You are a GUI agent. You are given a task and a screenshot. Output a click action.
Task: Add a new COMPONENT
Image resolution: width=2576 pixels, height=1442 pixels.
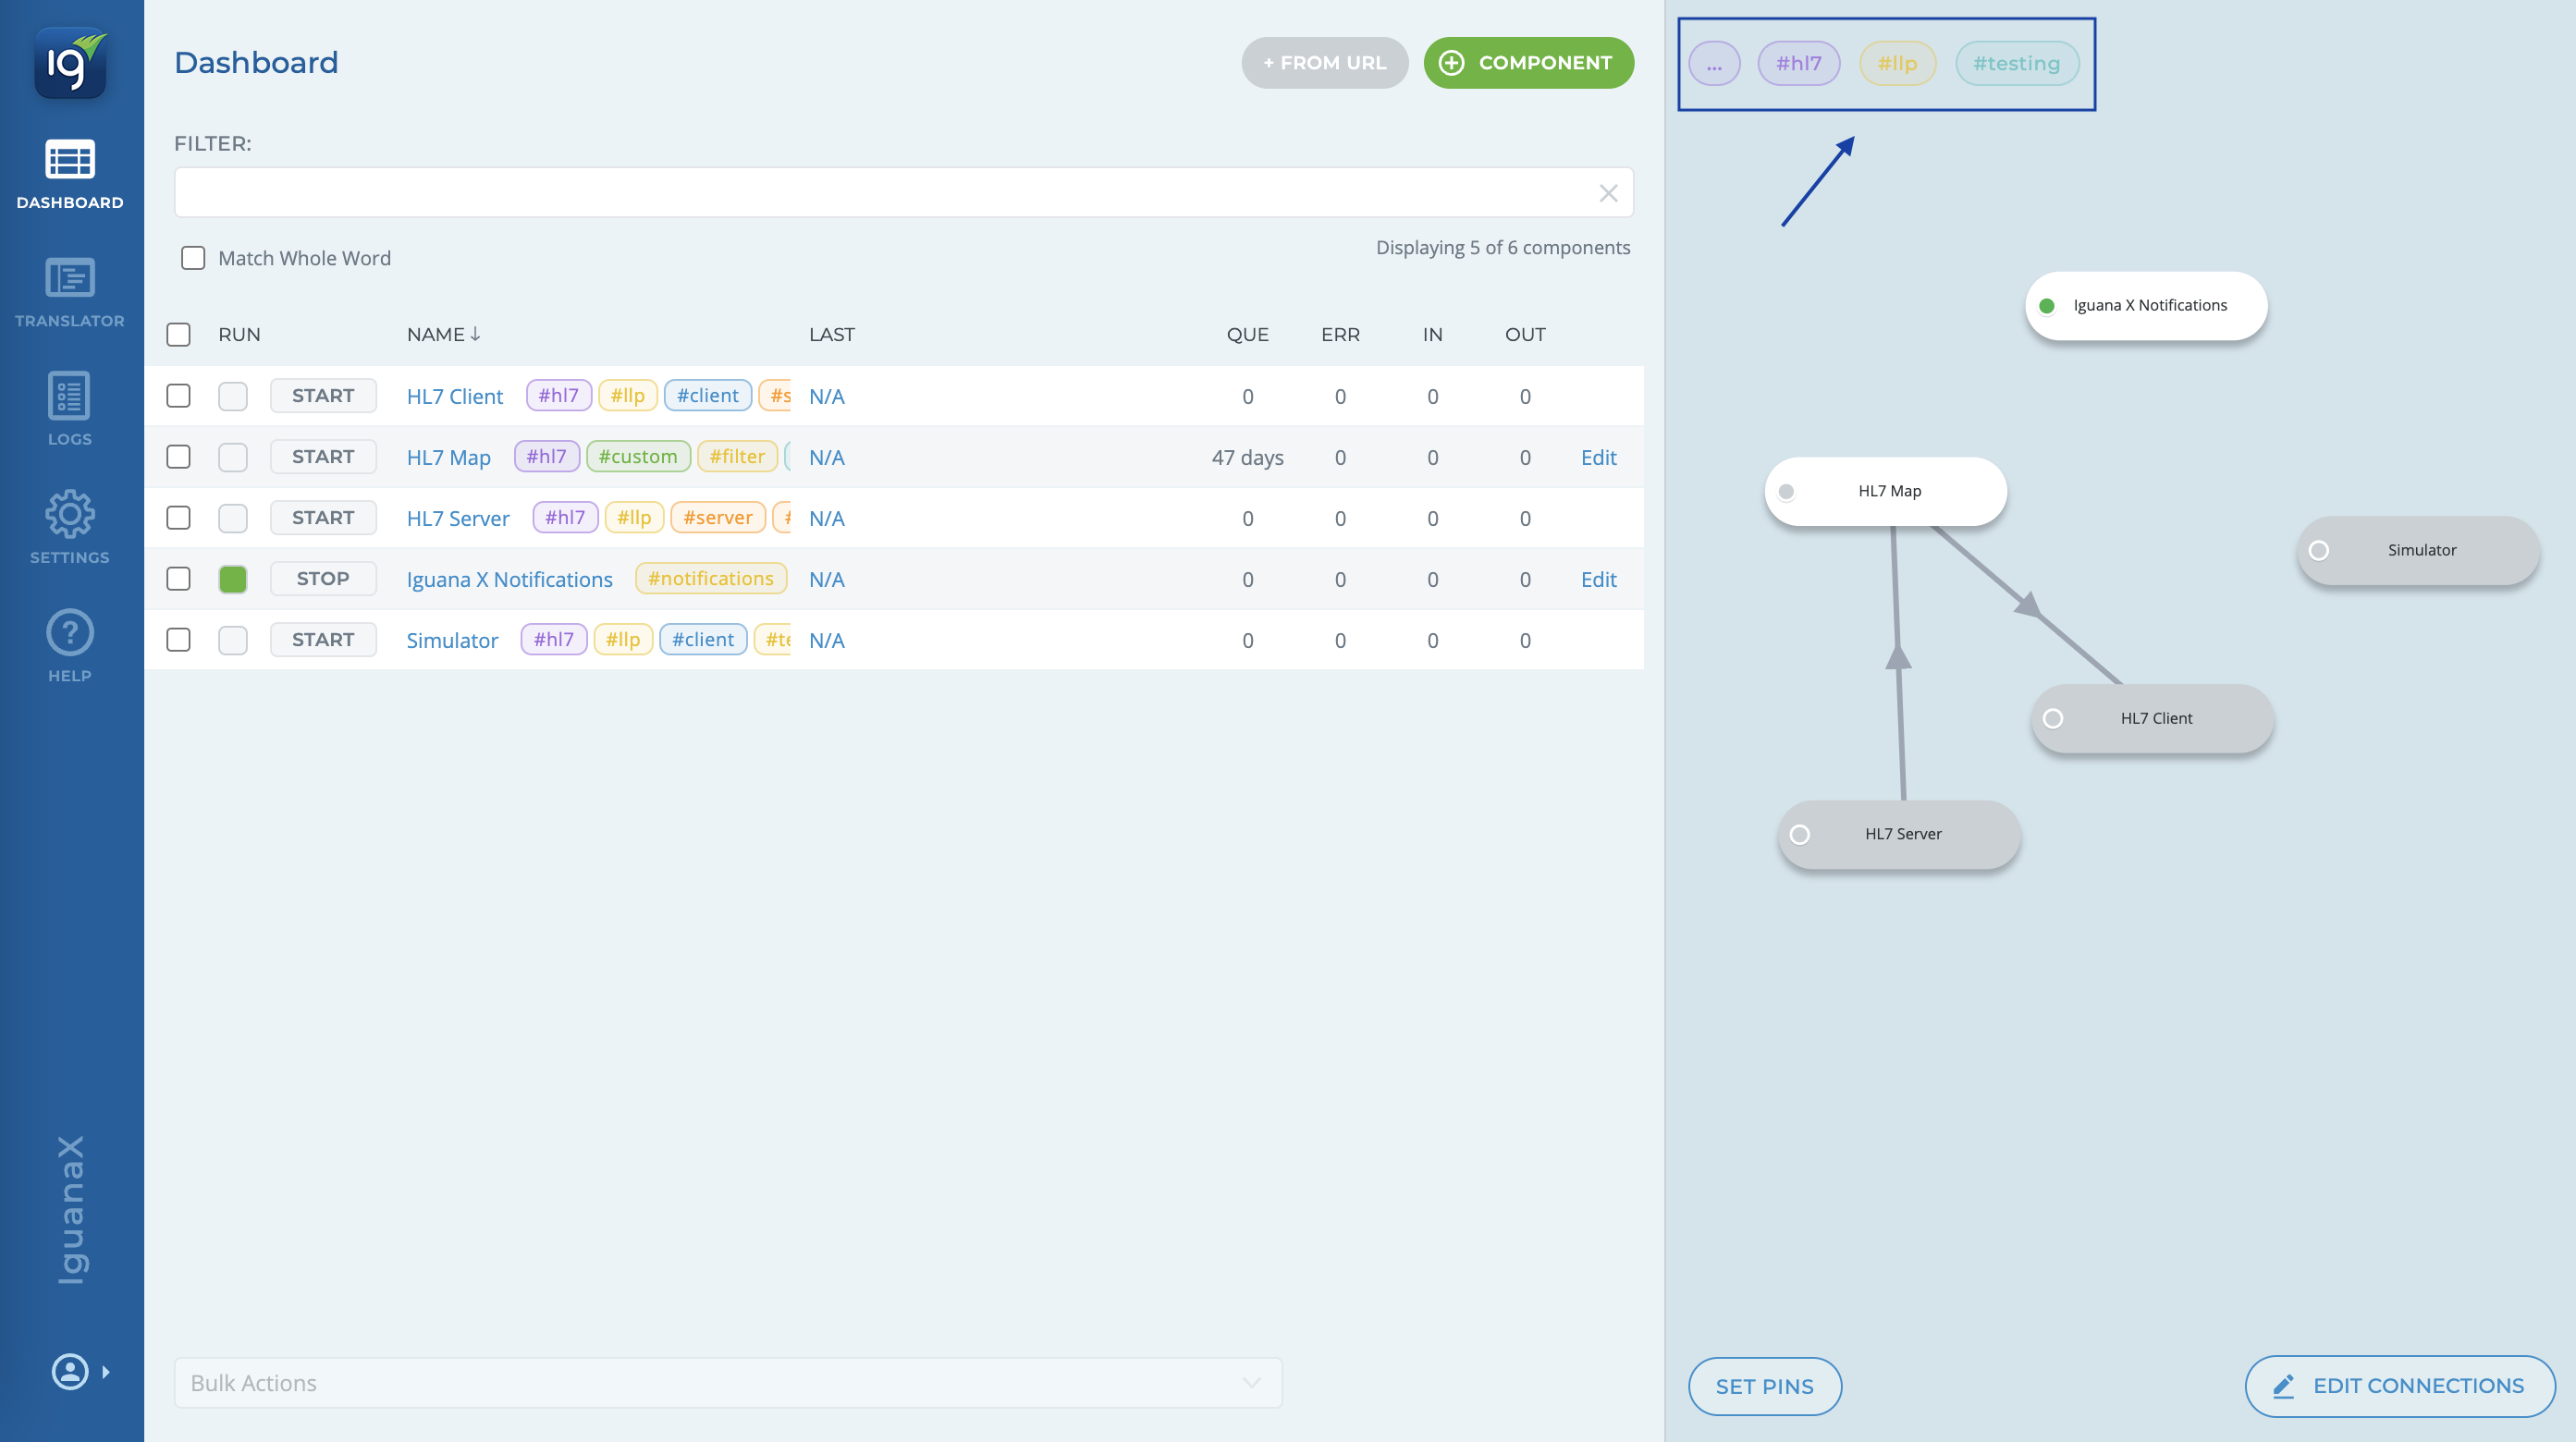1529,63
